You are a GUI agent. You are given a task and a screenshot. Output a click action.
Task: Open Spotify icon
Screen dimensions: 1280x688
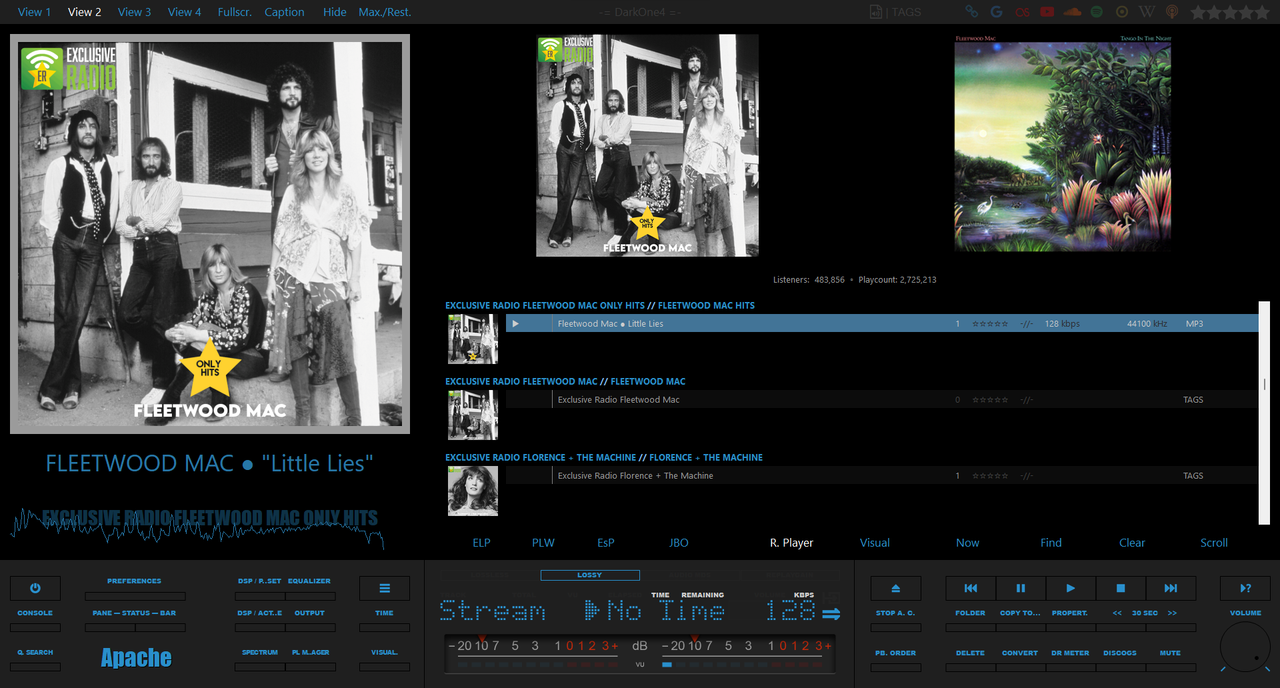tap(1097, 12)
